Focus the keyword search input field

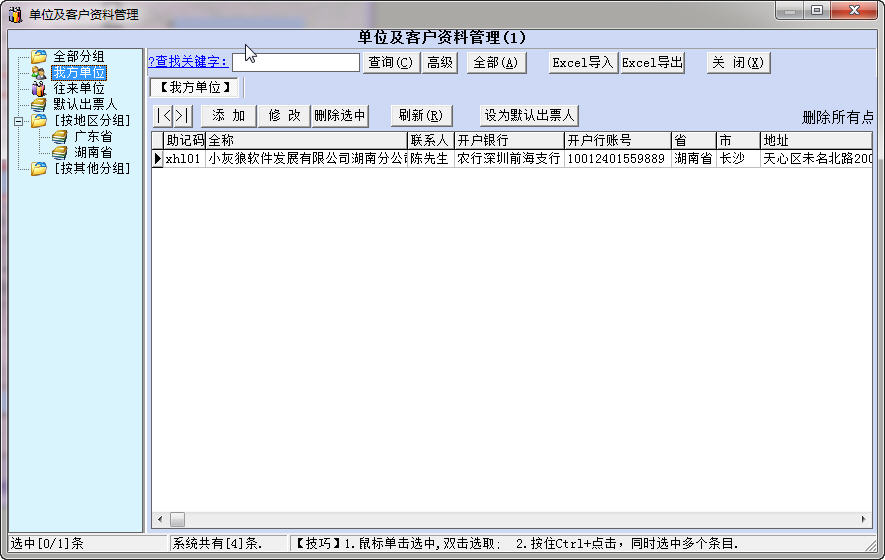click(x=295, y=63)
